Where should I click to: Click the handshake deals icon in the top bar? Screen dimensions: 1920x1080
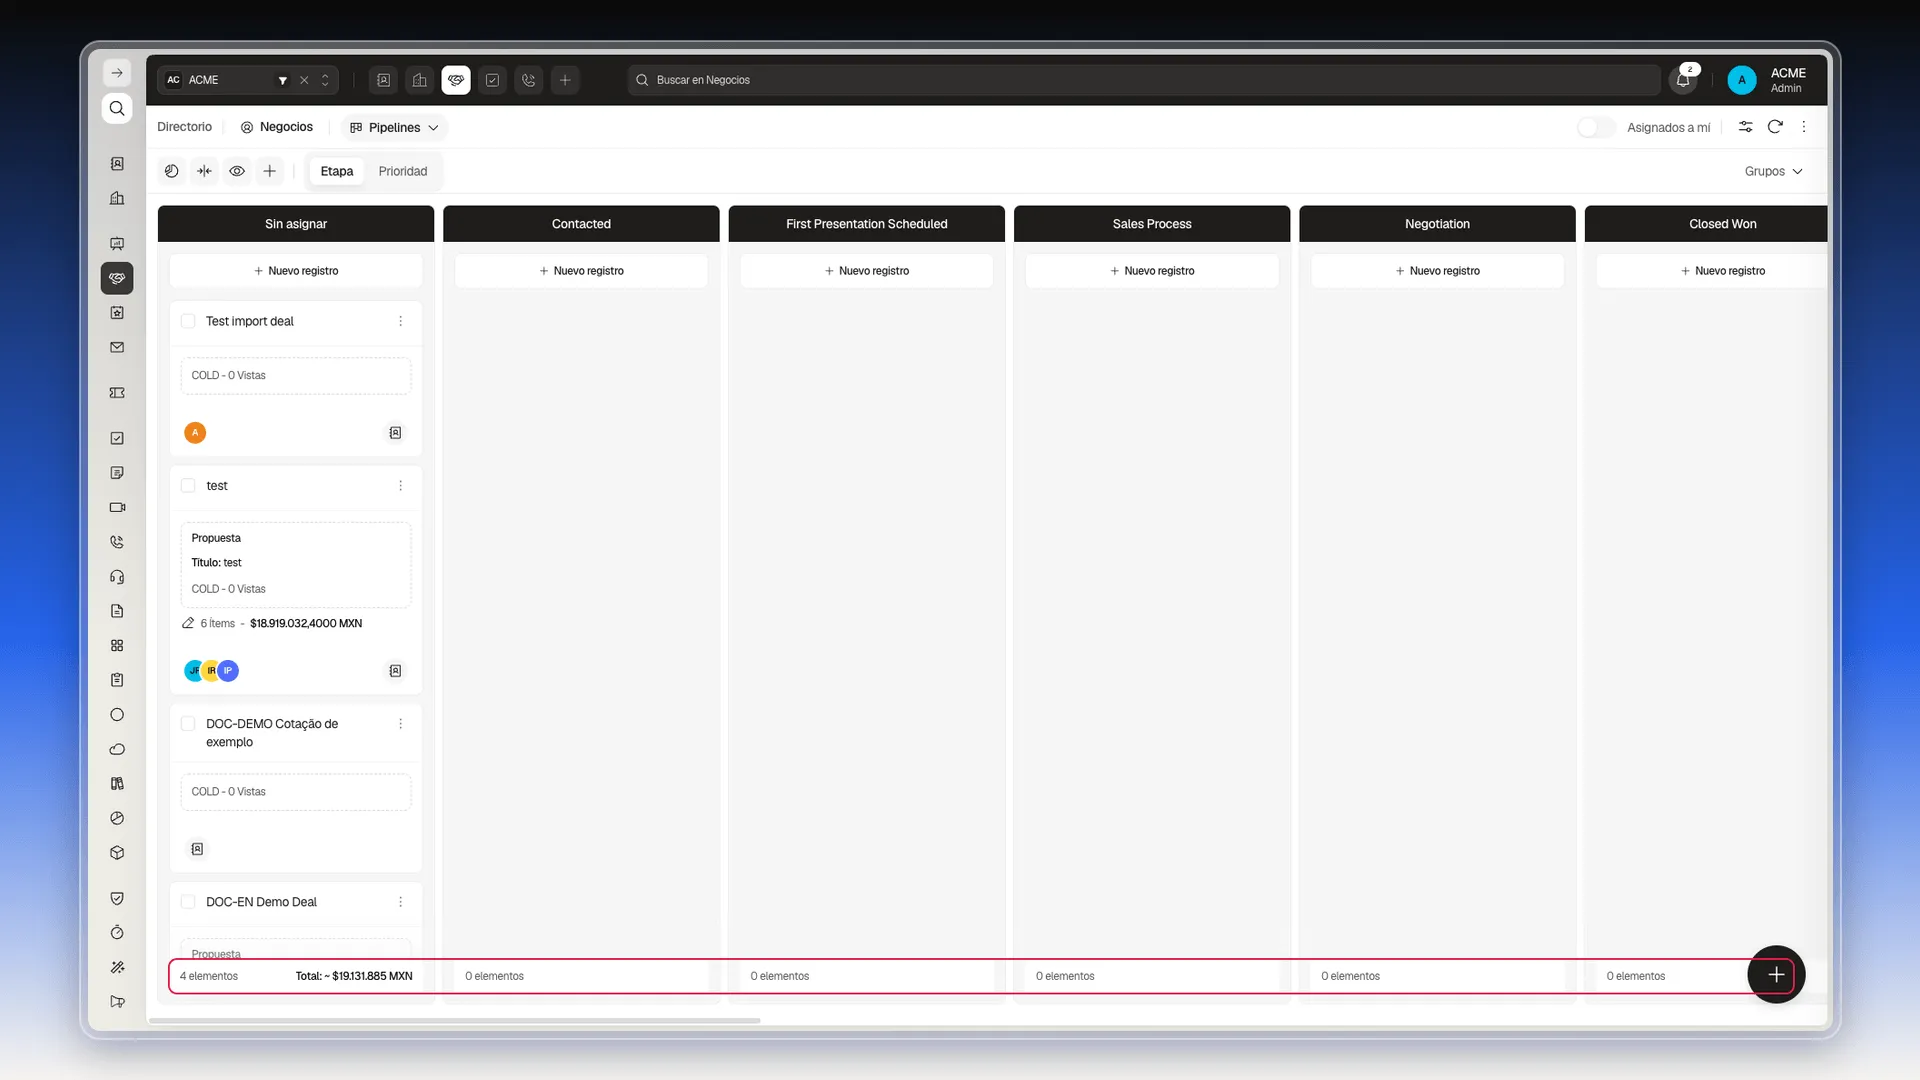pyautogui.click(x=456, y=80)
